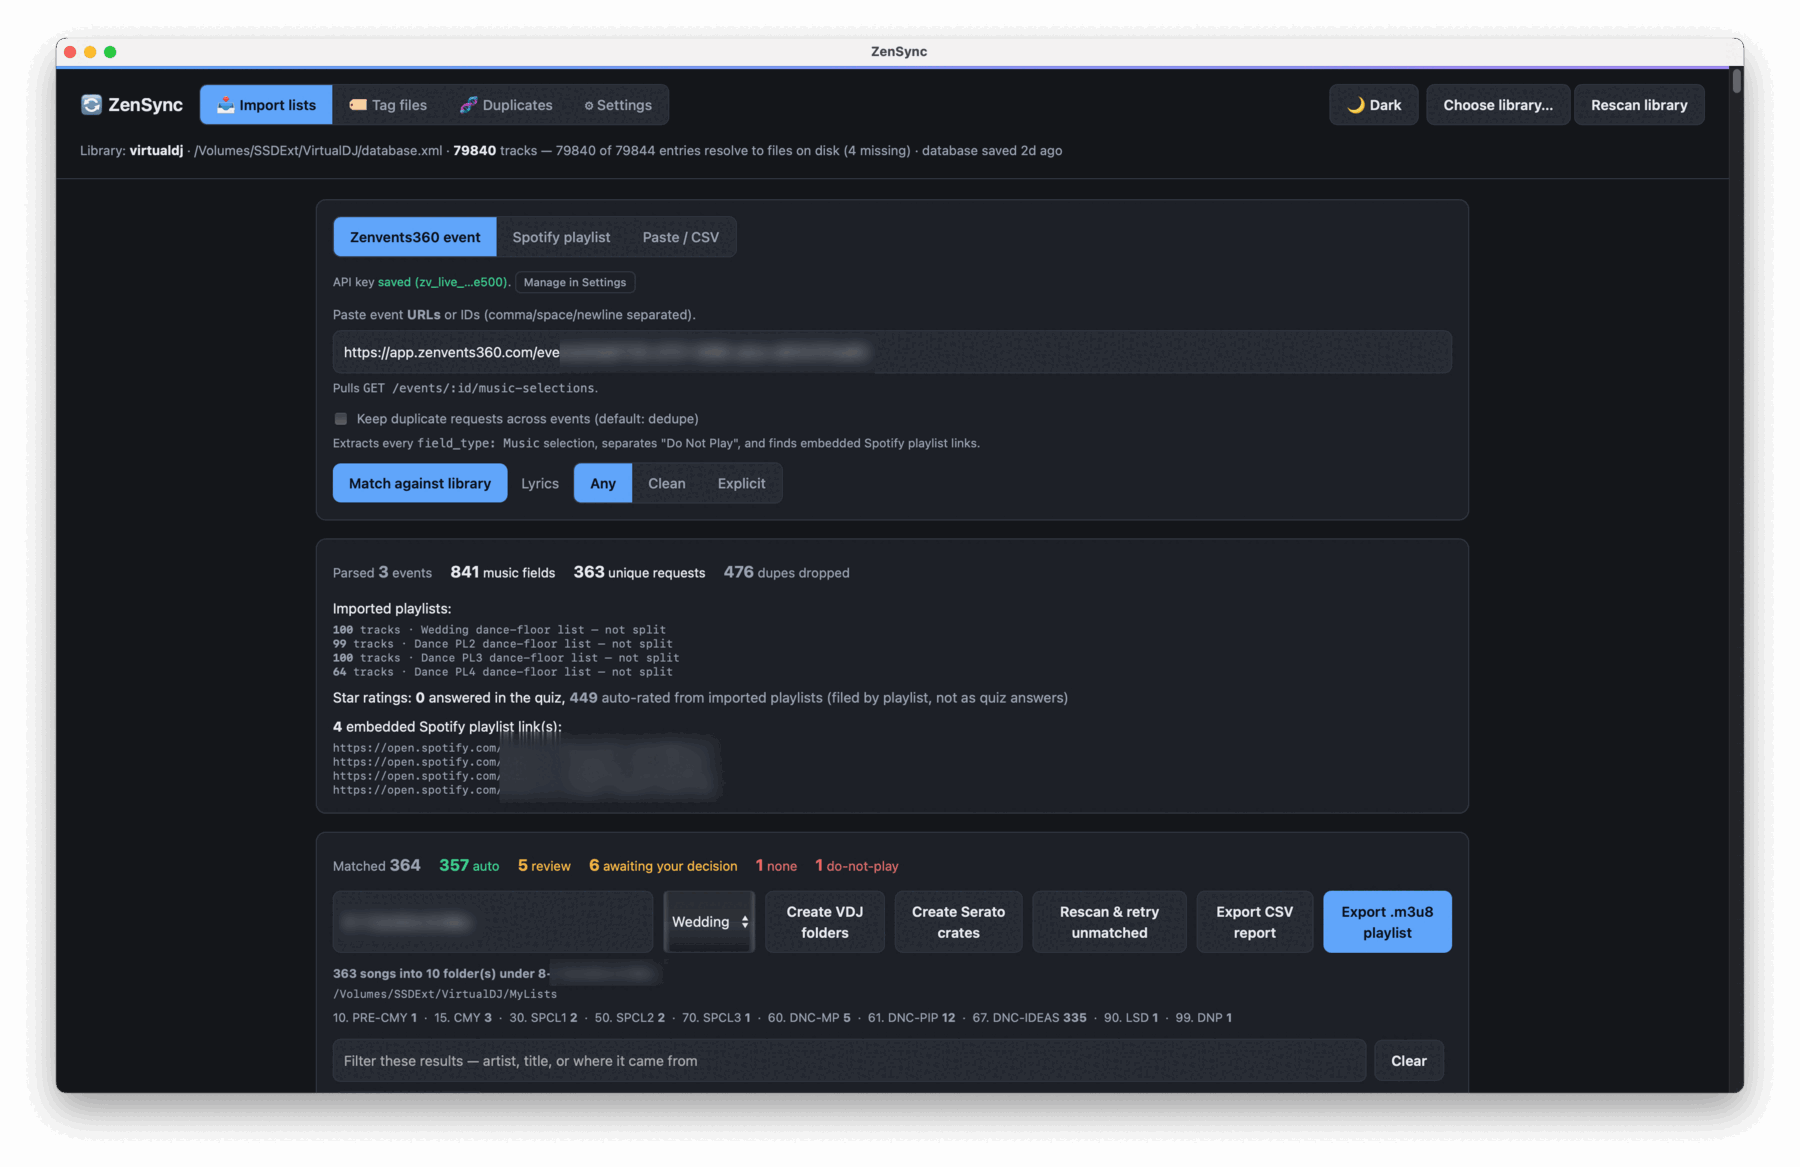The width and height of the screenshot is (1800, 1167).
Task: Select the Paste / CSV source tab
Action: (x=680, y=237)
